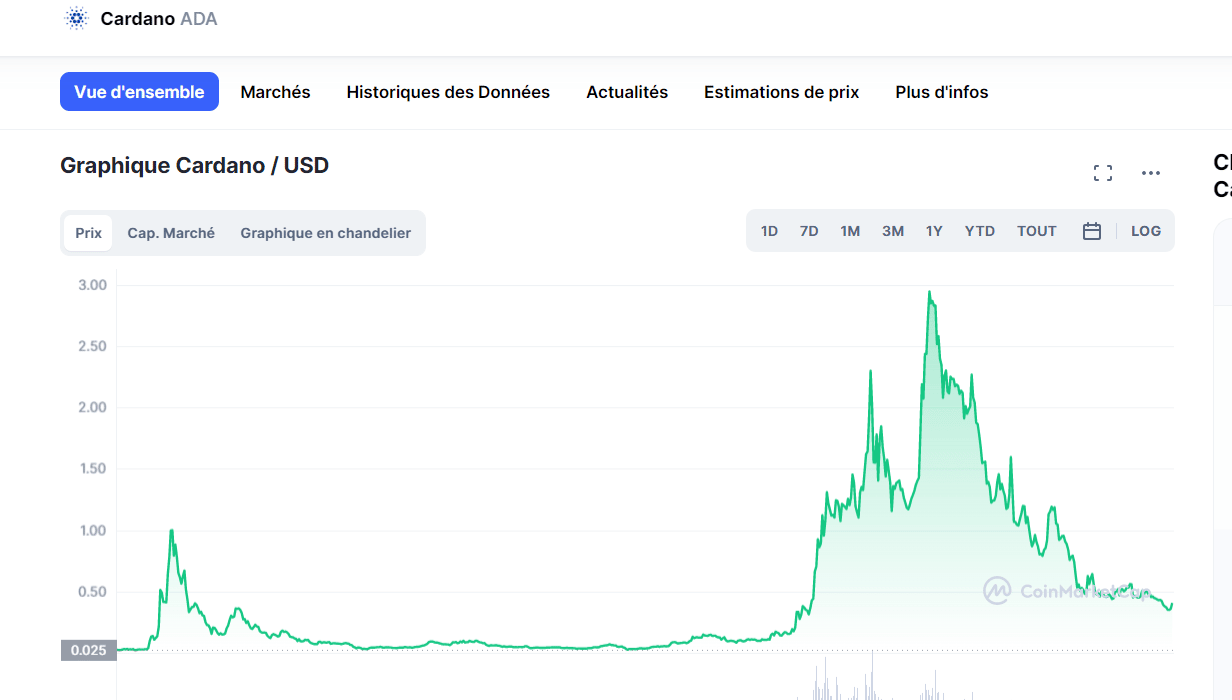Open the chart more options menu

[1151, 173]
